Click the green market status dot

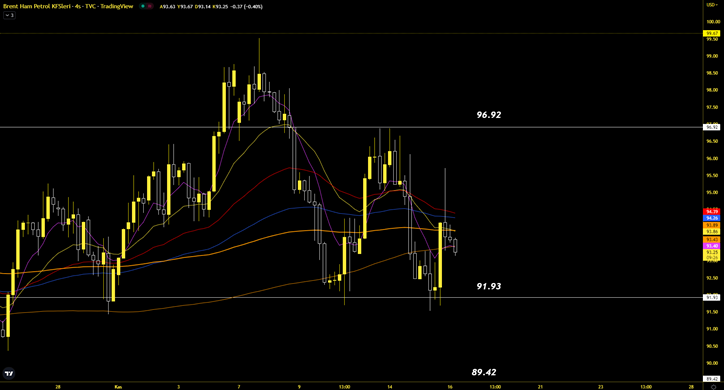143,6
